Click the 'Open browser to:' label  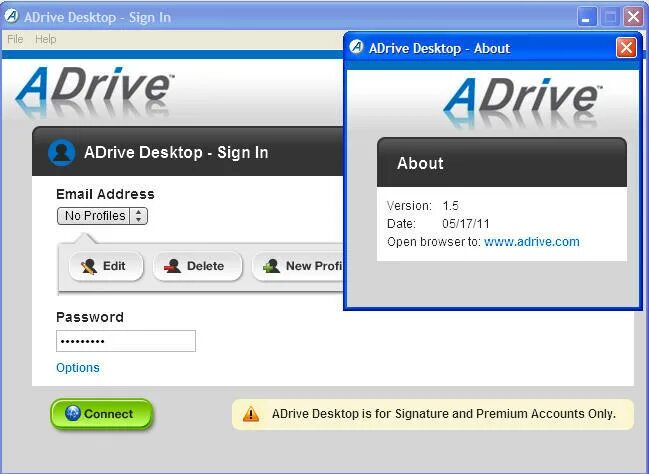[434, 242]
